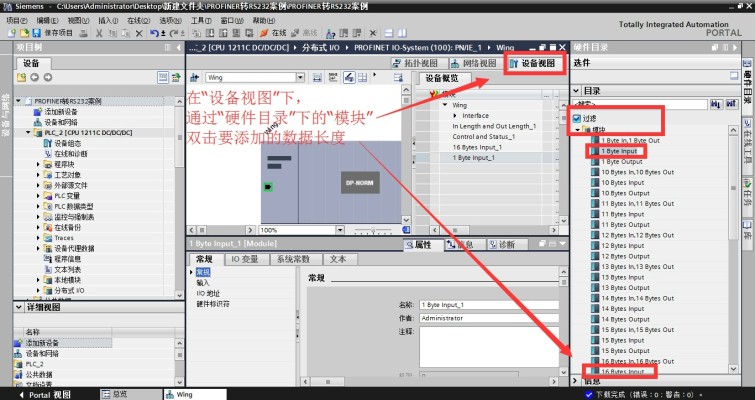Click the Print icon in toolbar
Screen dimensions: 755x400
pyautogui.click(x=84, y=33)
